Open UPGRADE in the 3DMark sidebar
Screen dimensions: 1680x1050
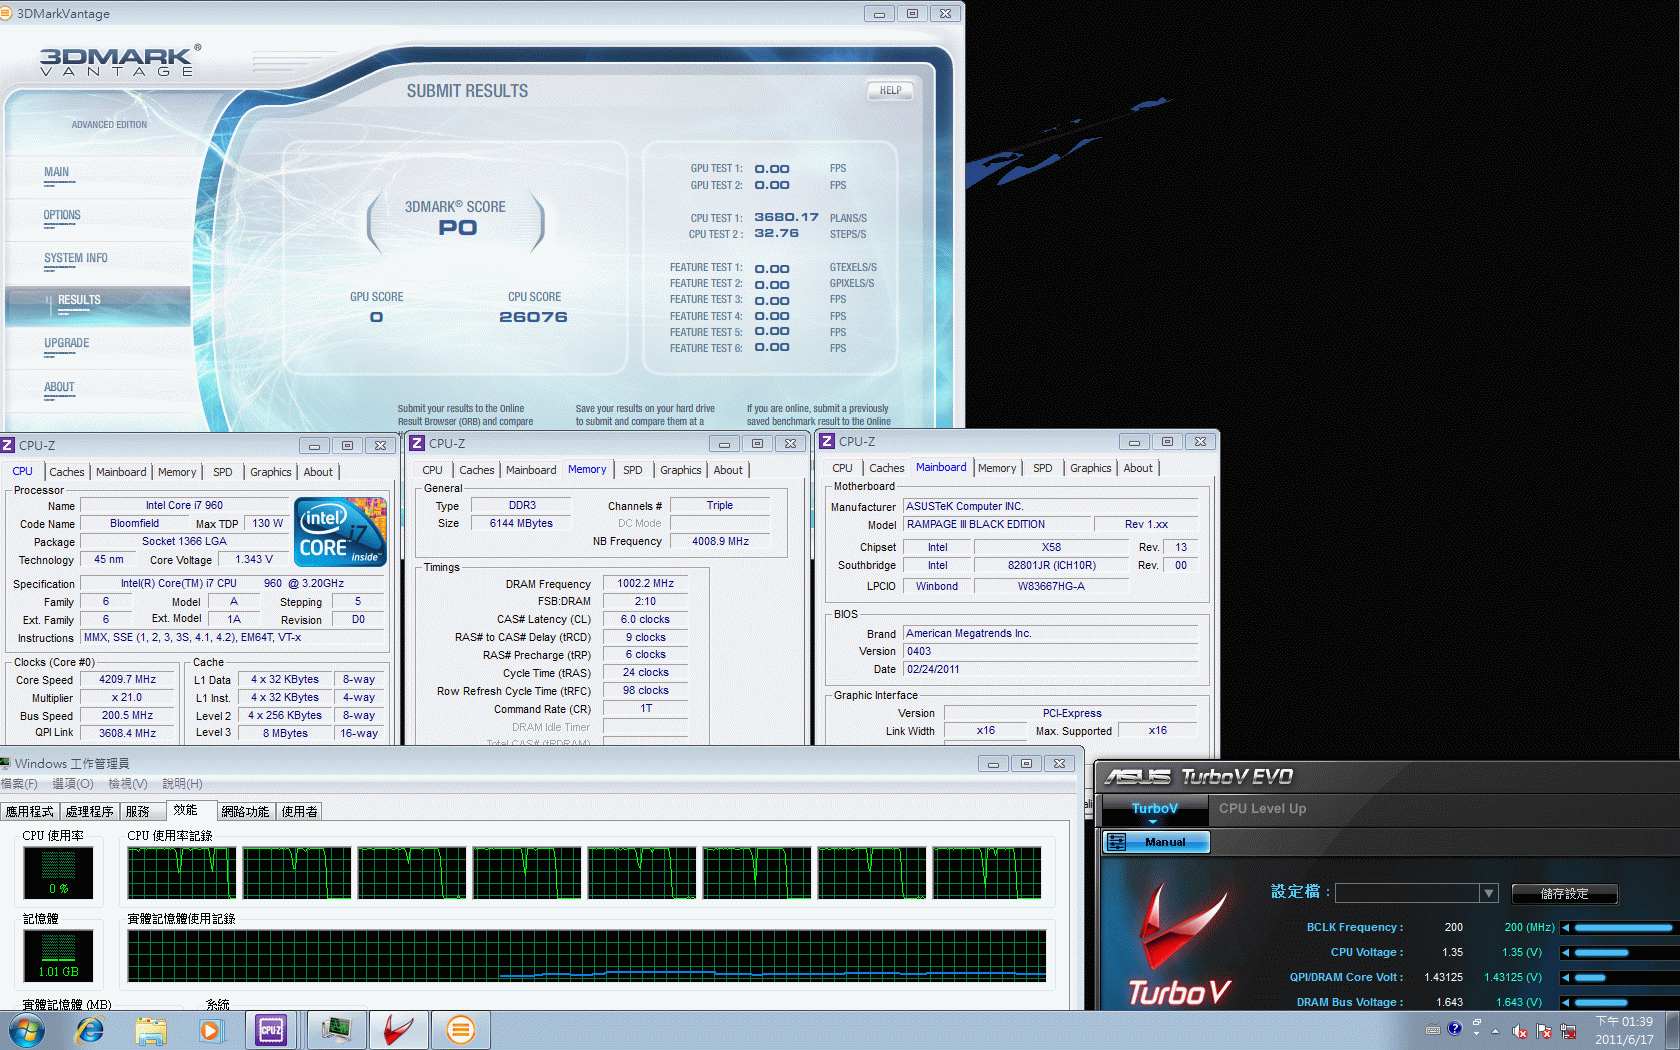[67, 343]
